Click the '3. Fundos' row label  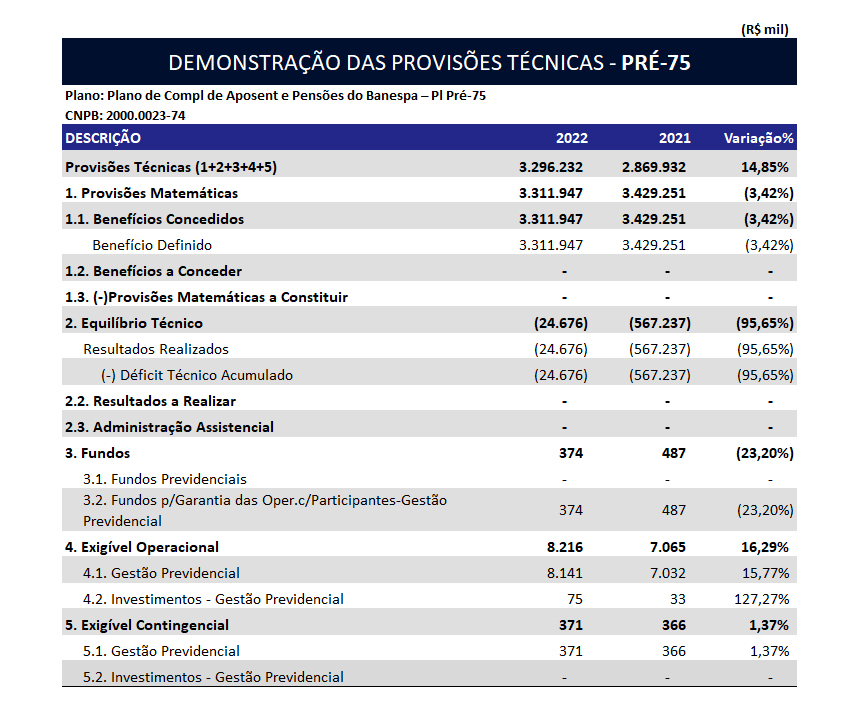pos(97,453)
